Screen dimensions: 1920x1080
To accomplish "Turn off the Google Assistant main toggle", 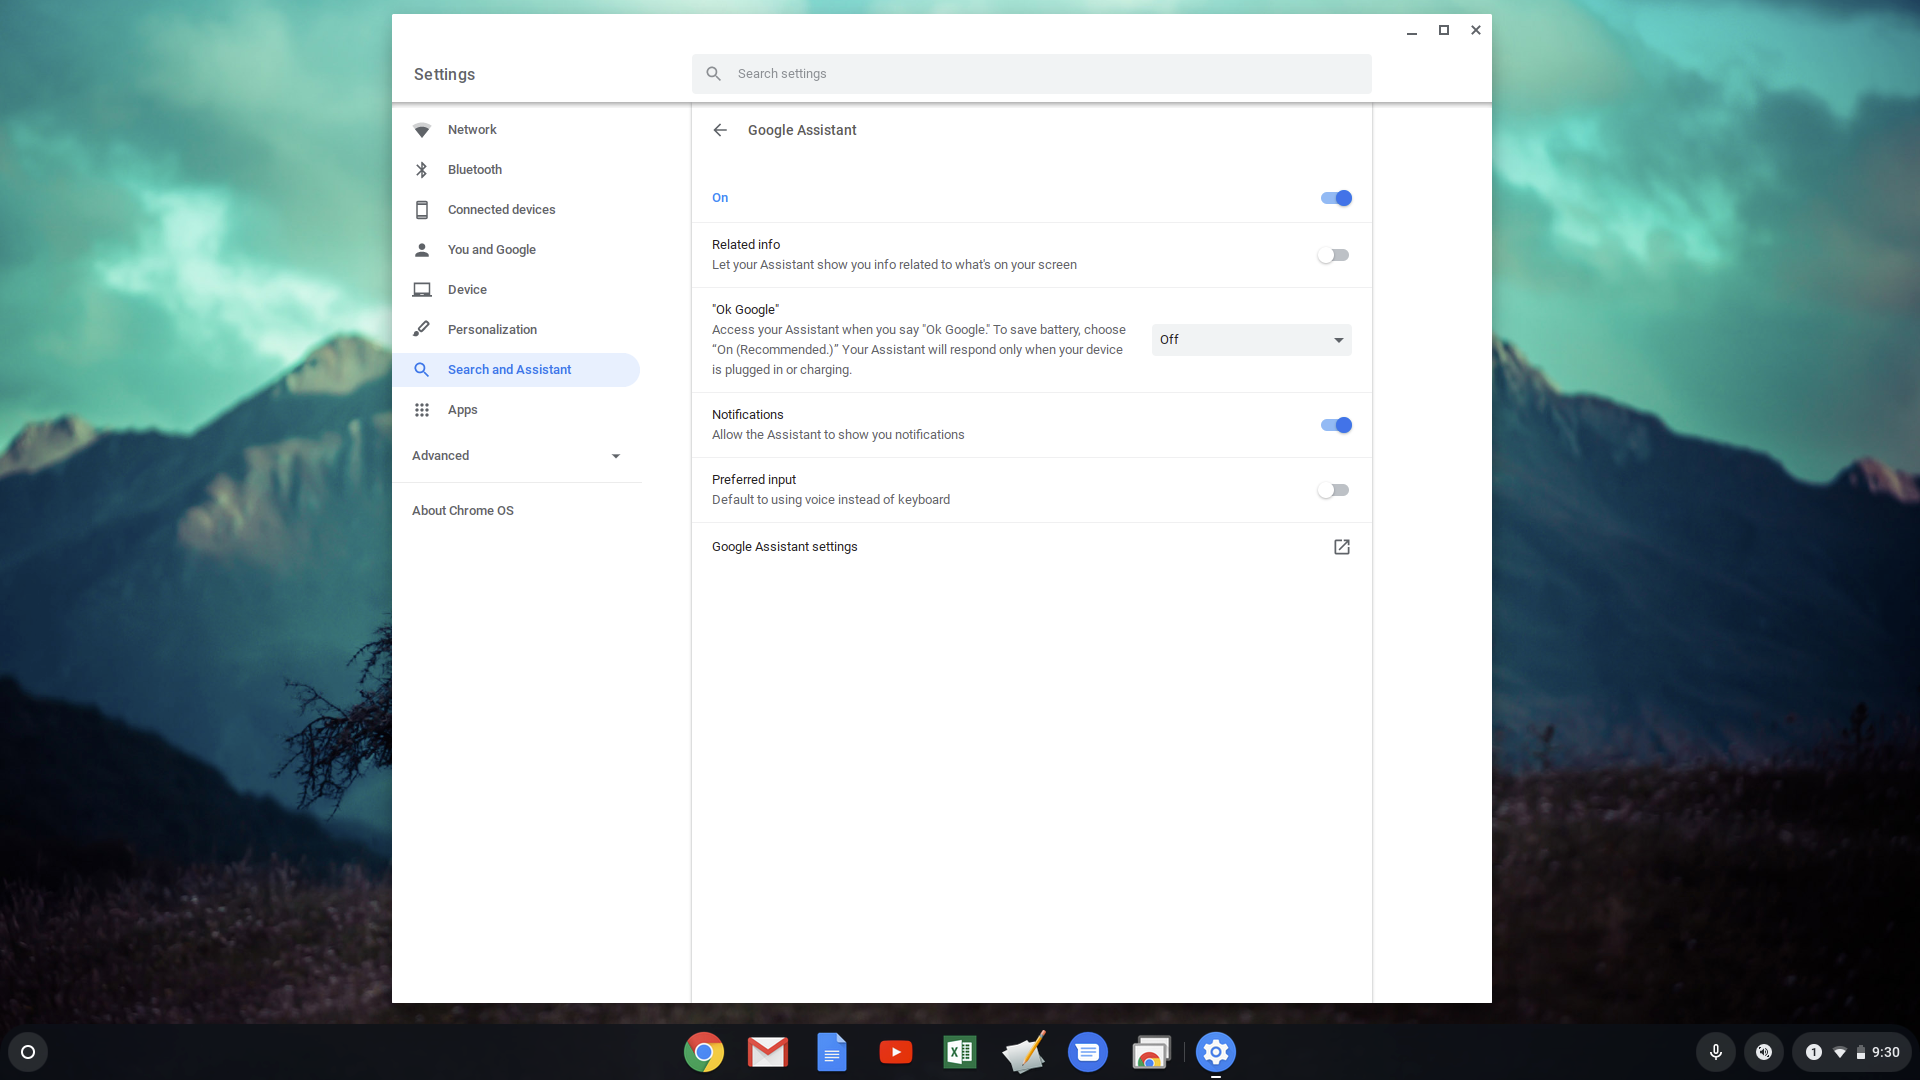I will [1336, 198].
